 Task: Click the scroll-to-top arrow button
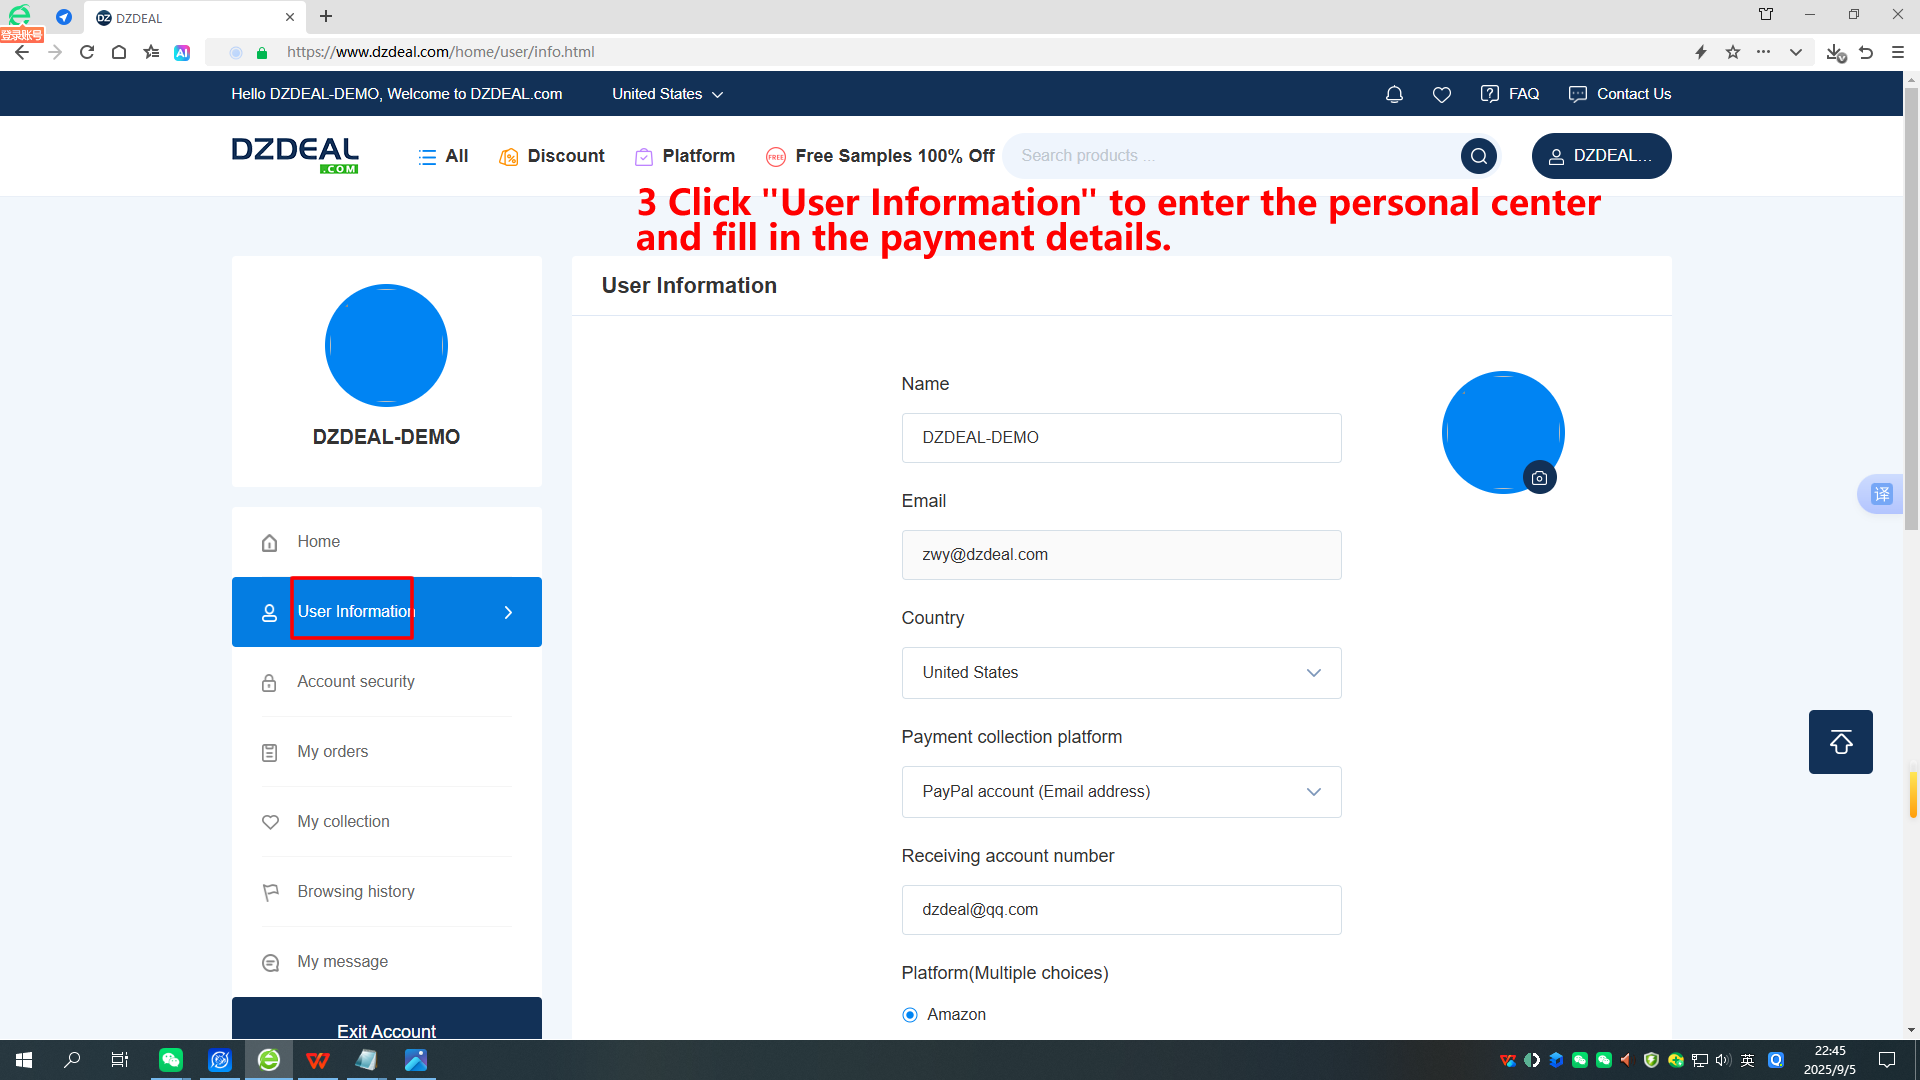coord(1840,742)
